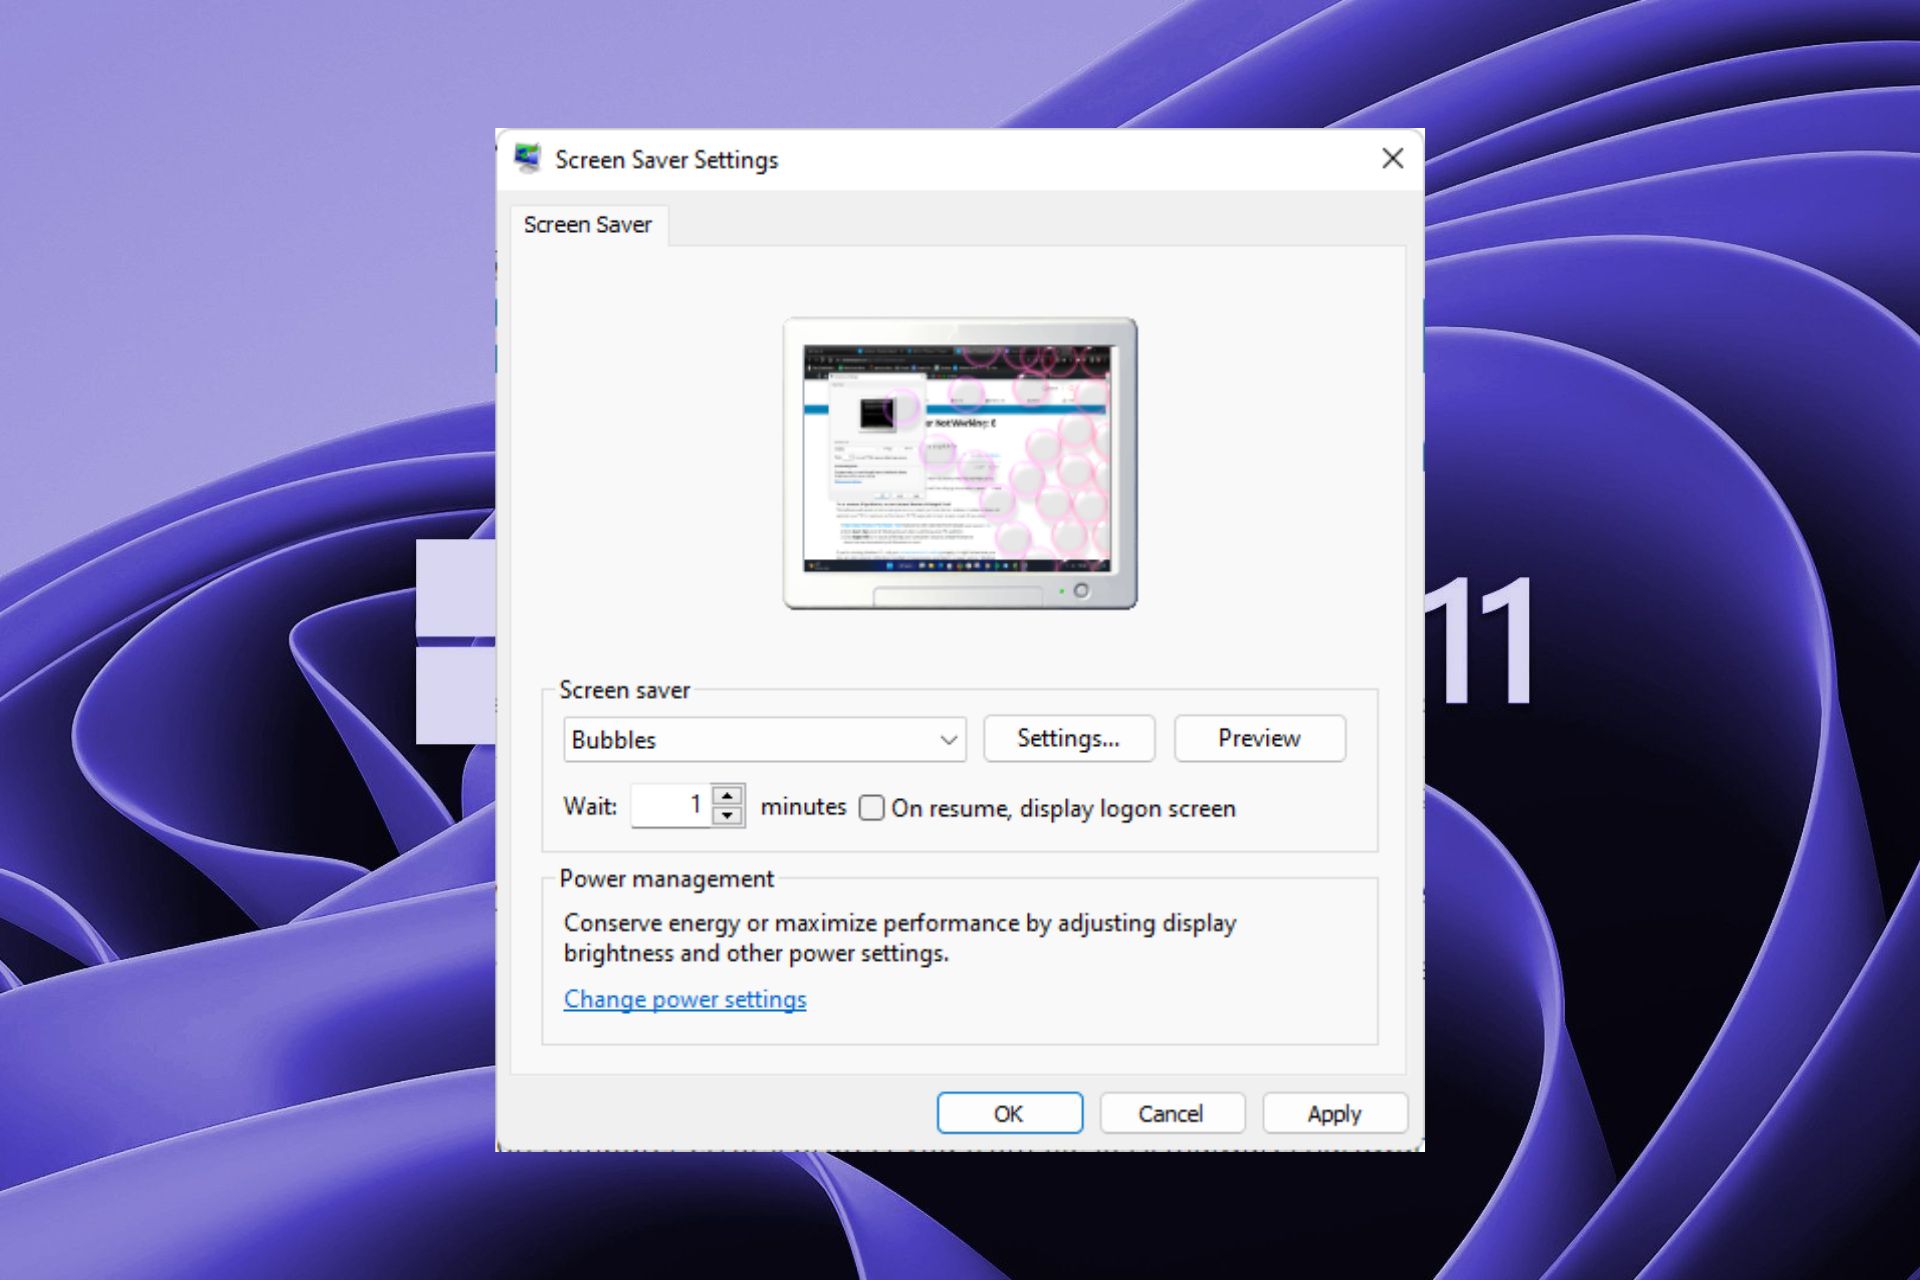Click the close X button of the dialog

(1393, 159)
